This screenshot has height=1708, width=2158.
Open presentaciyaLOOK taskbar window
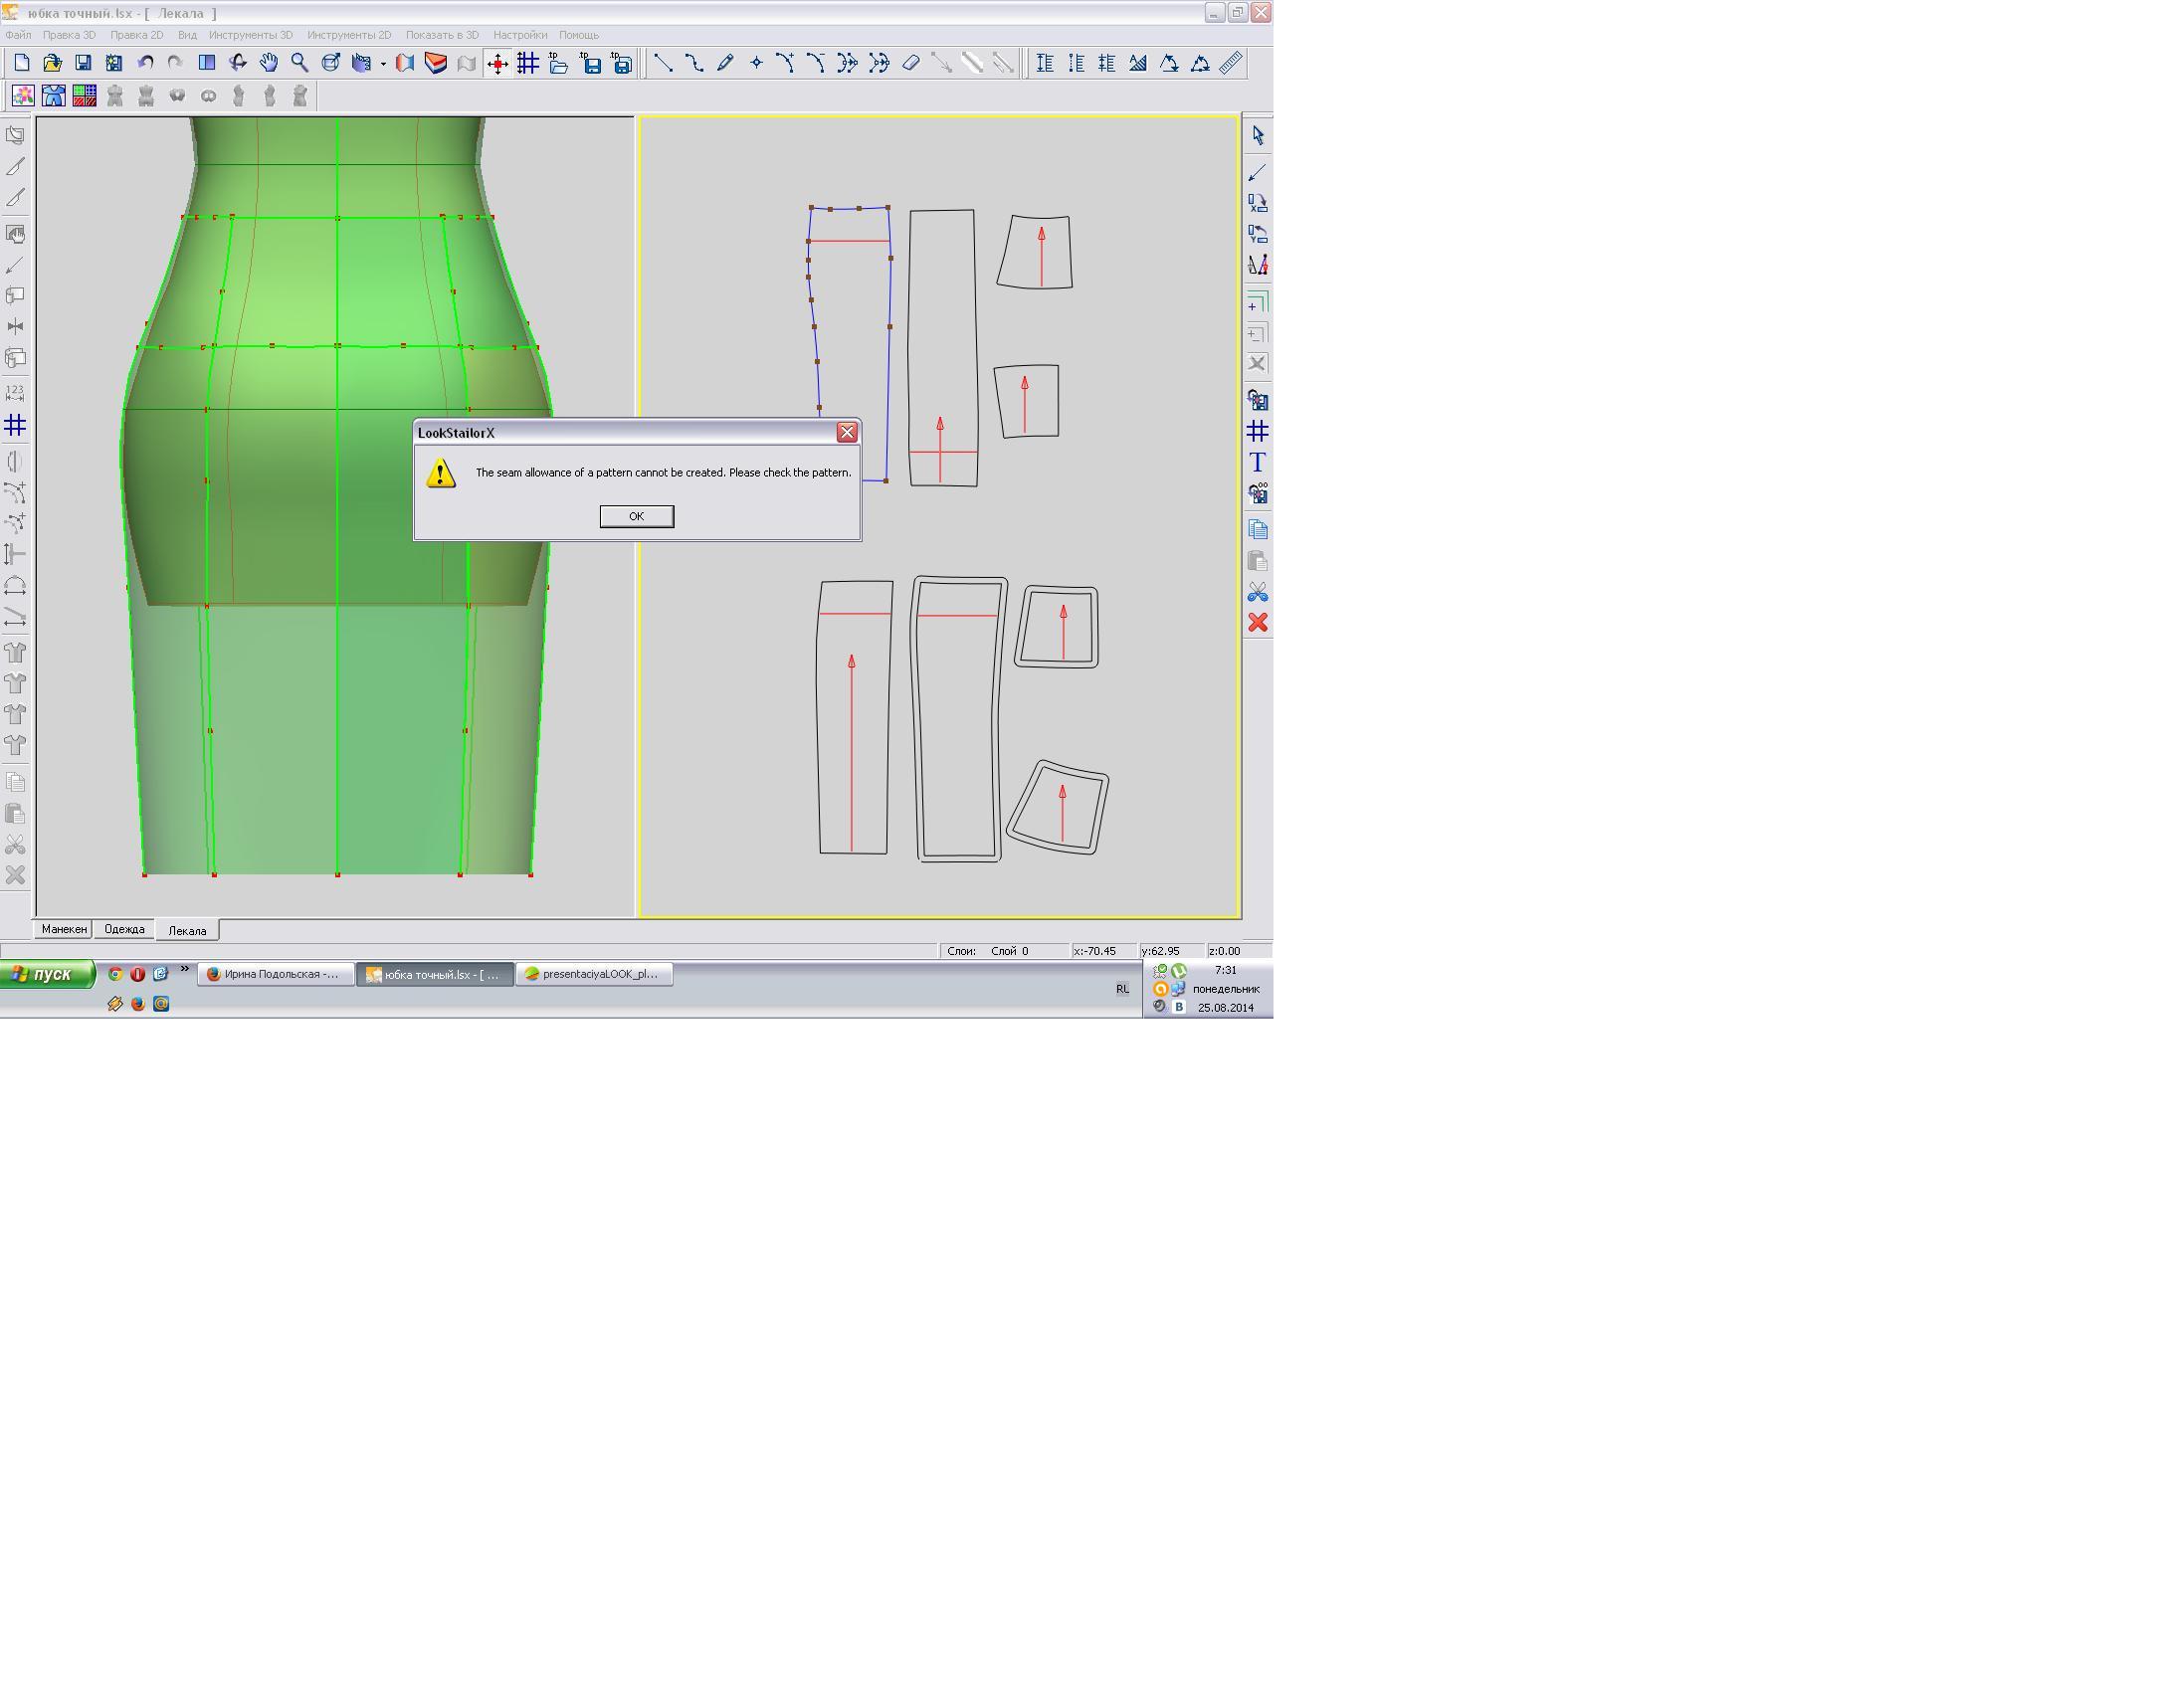594,974
